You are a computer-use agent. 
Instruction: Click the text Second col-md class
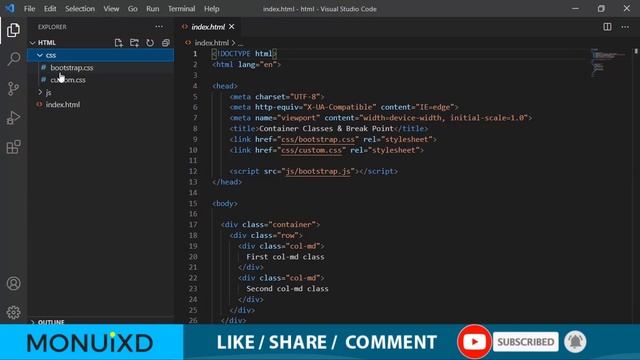point(287,289)
